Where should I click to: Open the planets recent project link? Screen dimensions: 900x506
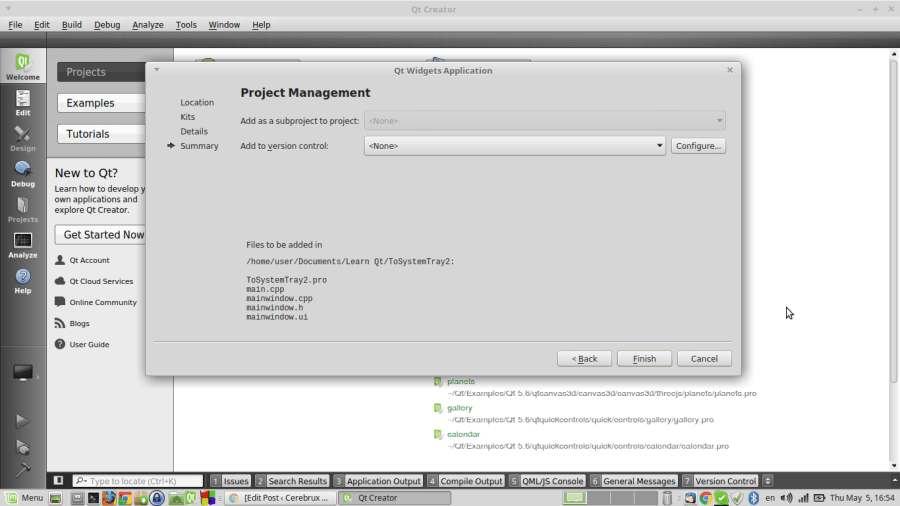(461, 382)
